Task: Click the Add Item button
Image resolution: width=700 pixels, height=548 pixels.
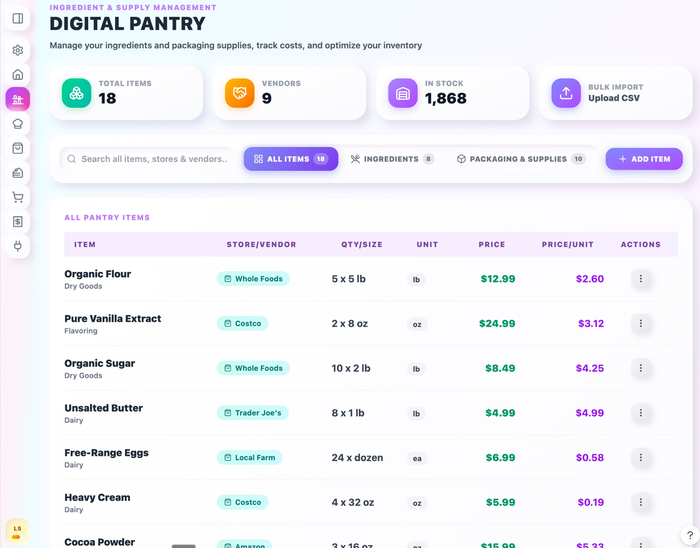Action: click(644, 159)
